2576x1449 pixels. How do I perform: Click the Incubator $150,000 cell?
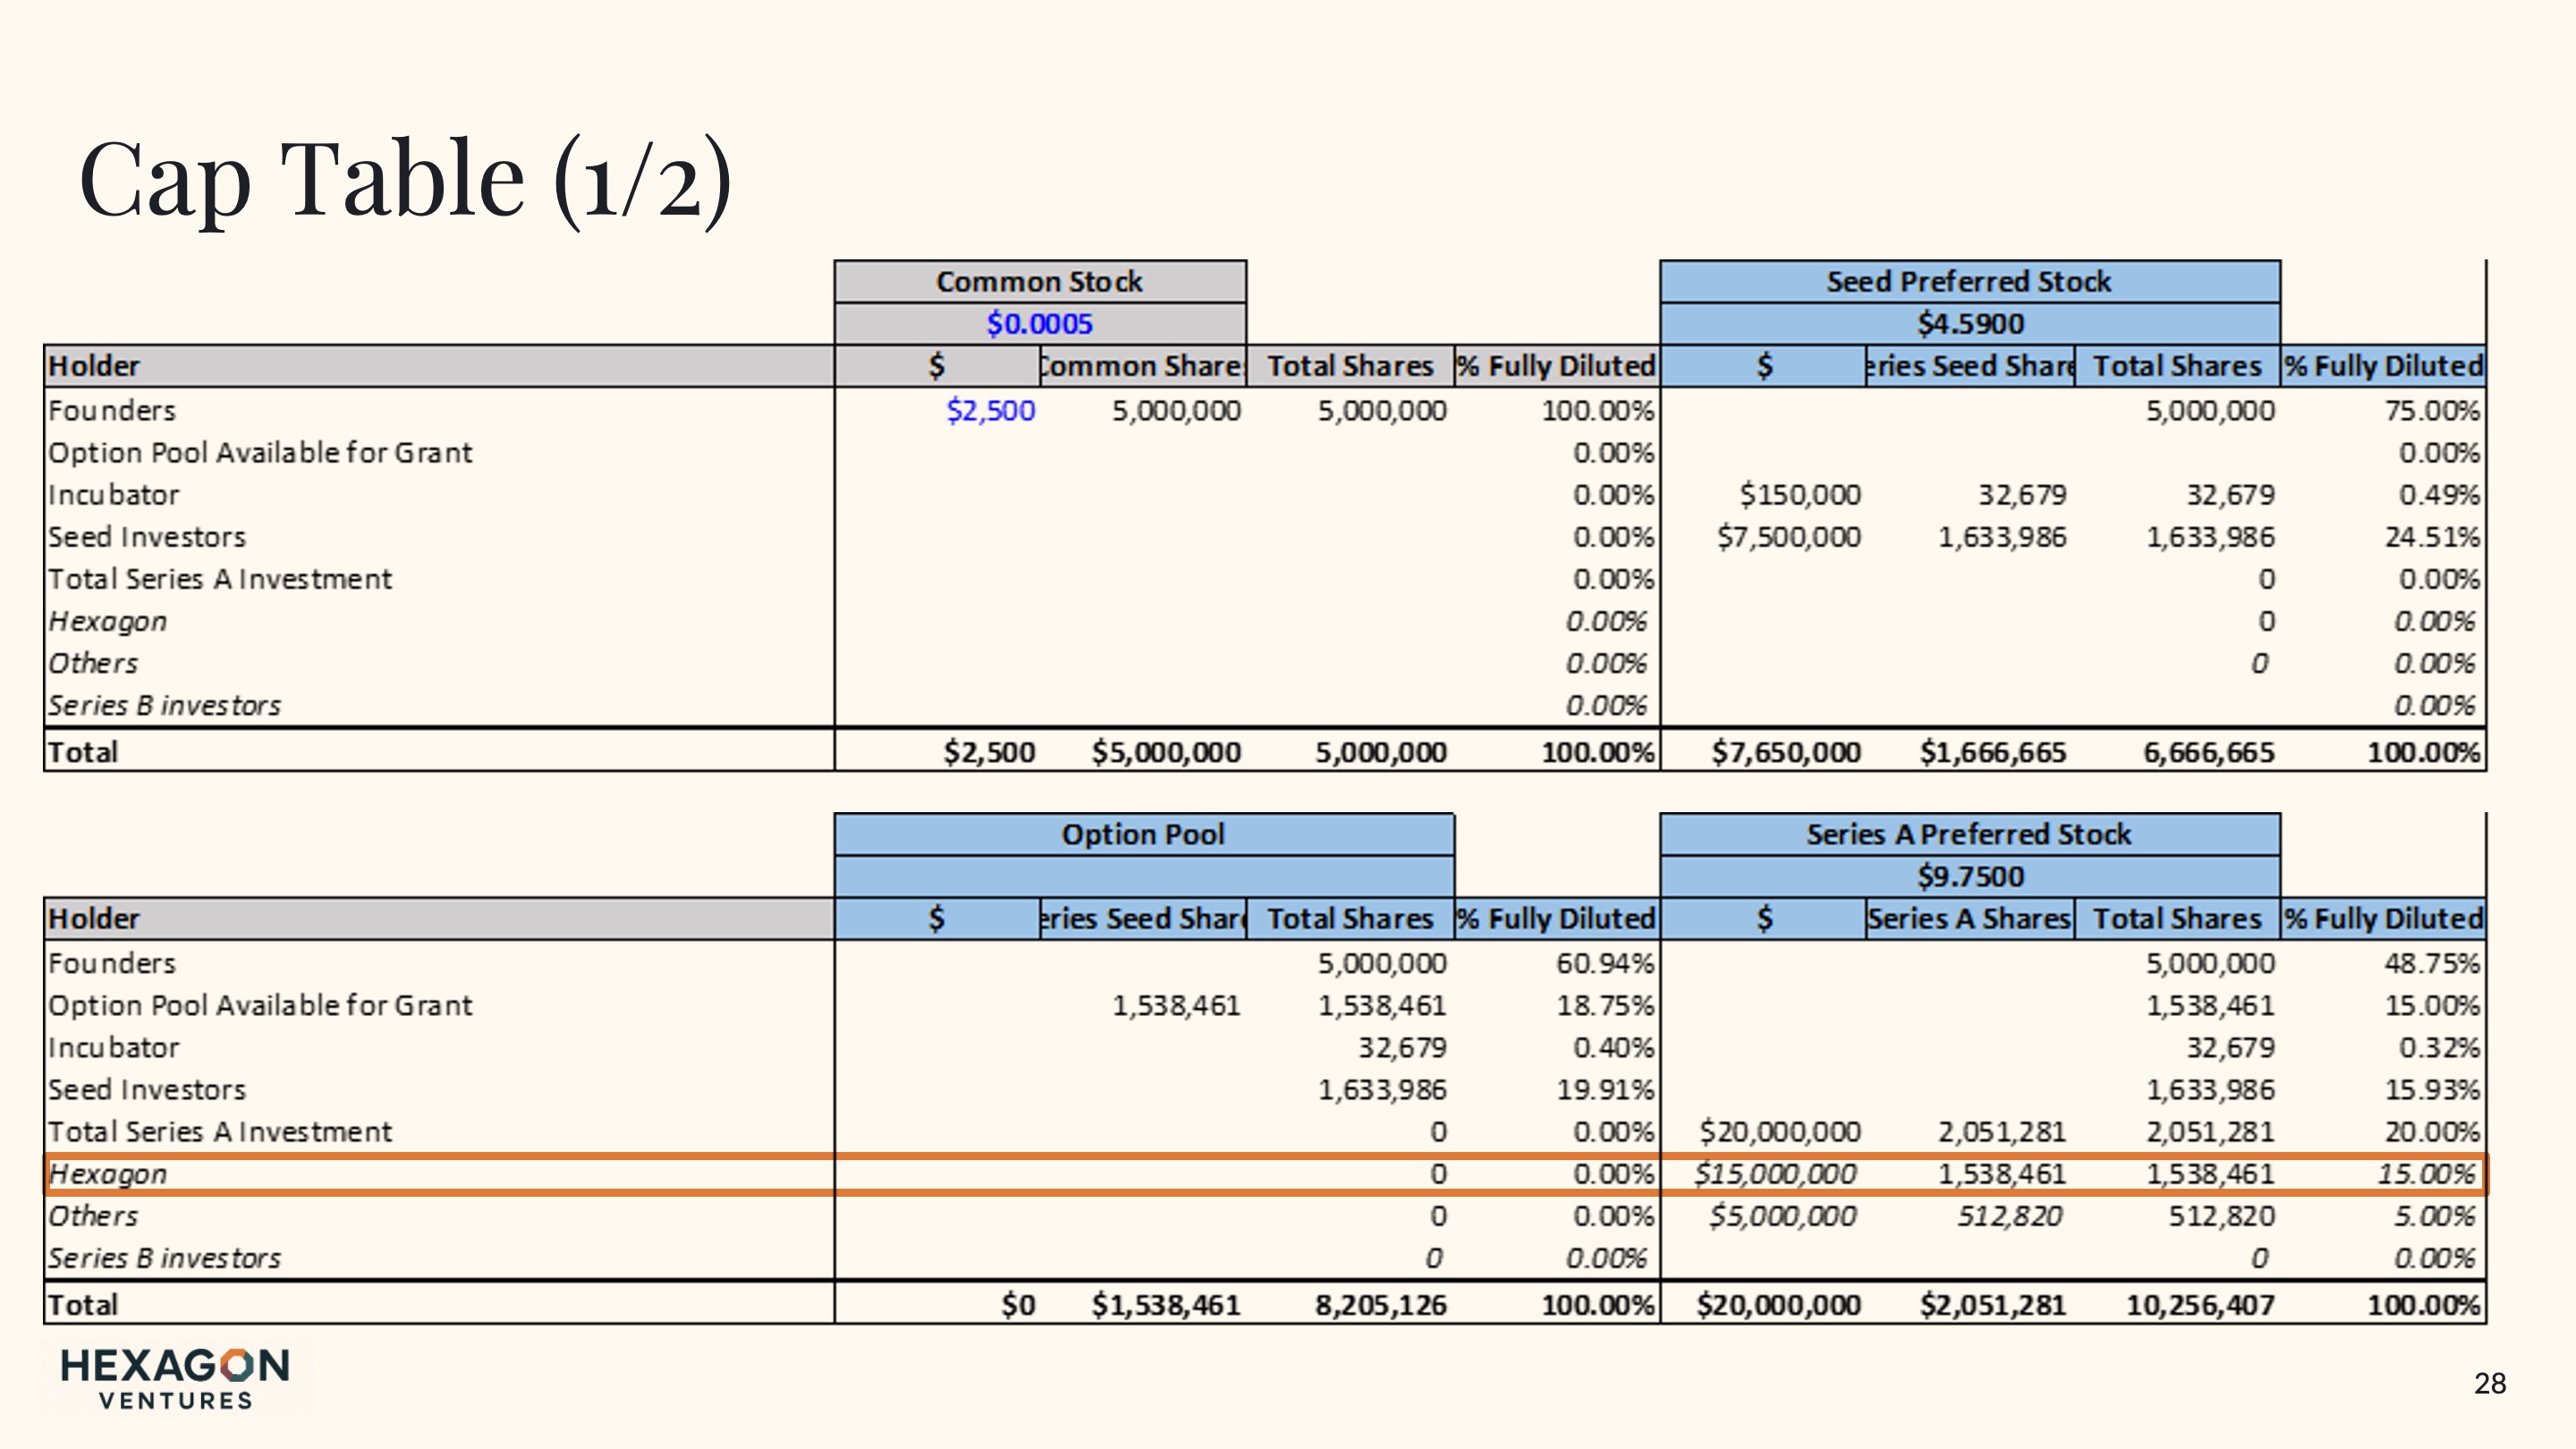1799,495
